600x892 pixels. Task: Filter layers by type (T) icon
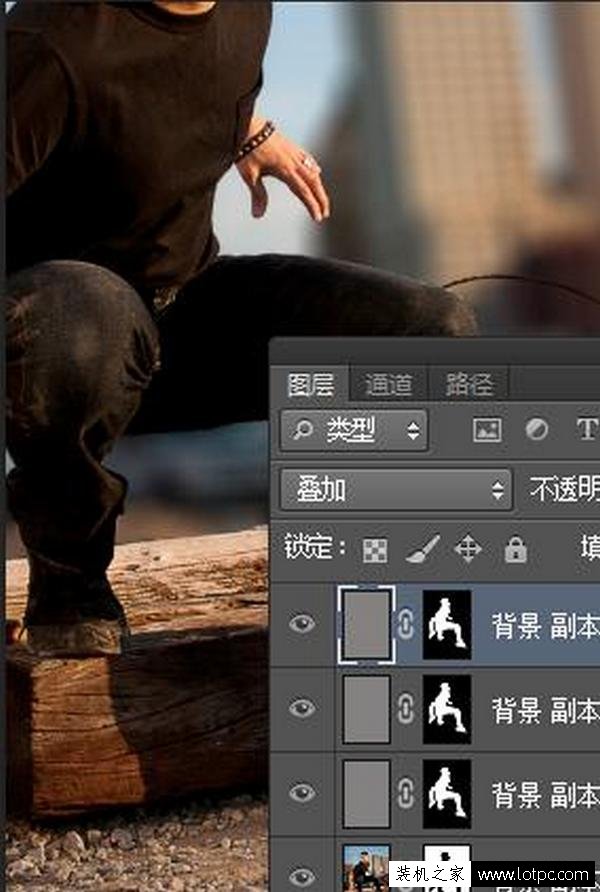tap(587, 430)
